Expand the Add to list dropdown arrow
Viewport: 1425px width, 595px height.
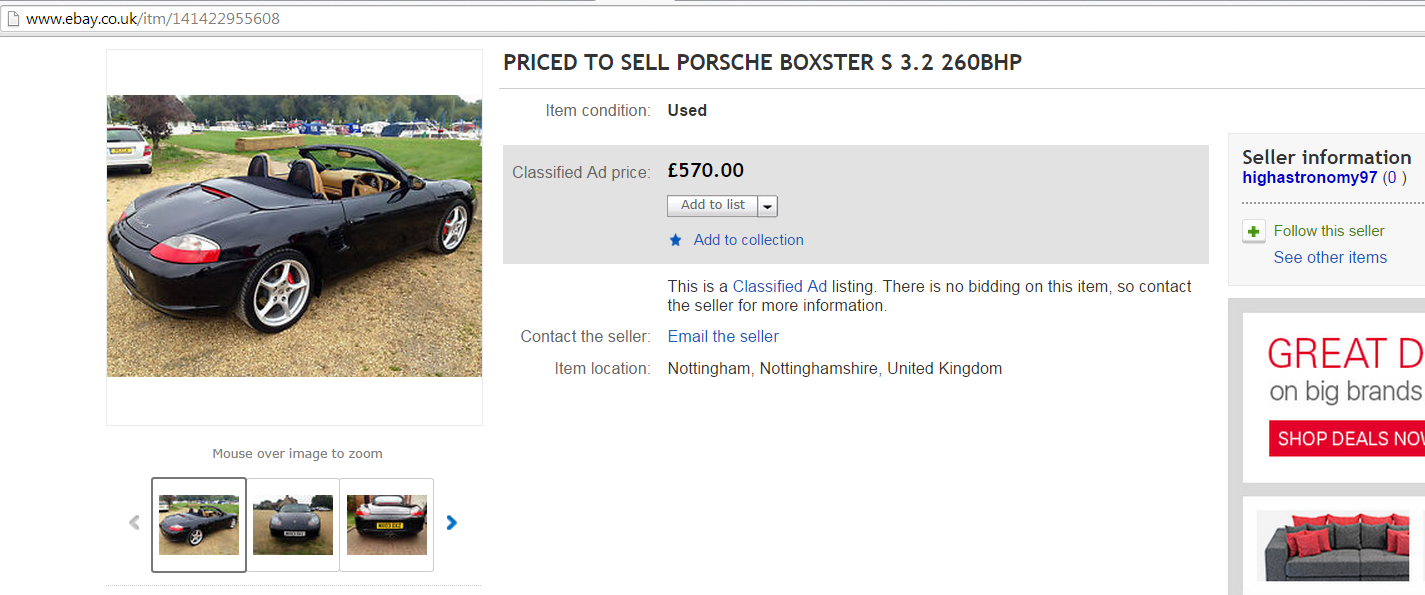[x=767, y=206]
